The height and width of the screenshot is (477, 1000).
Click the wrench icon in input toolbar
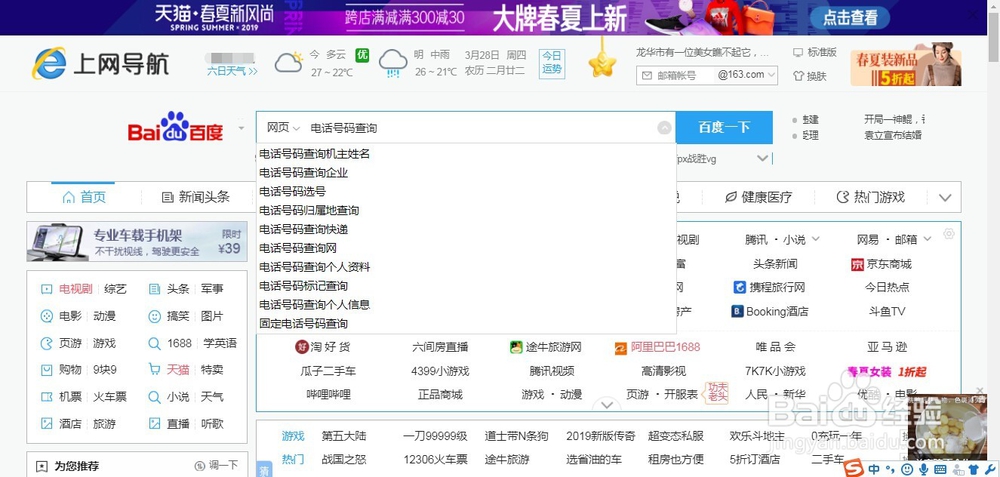pyautogui.click(x=990, y=469)
